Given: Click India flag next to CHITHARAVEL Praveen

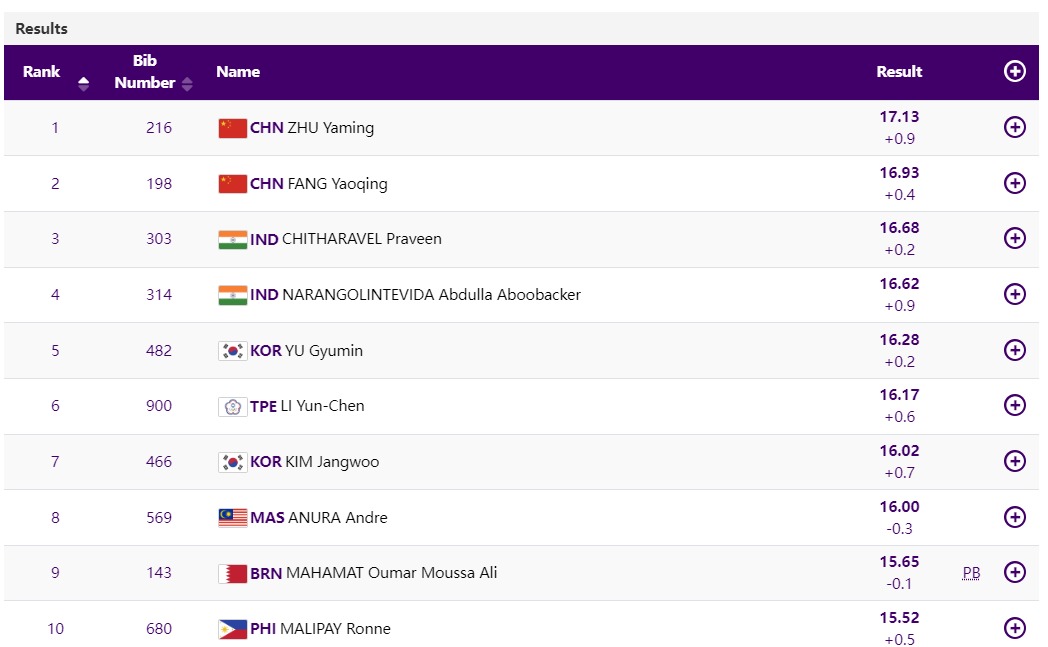Looking at the screenshot, I should click(232, 239).
